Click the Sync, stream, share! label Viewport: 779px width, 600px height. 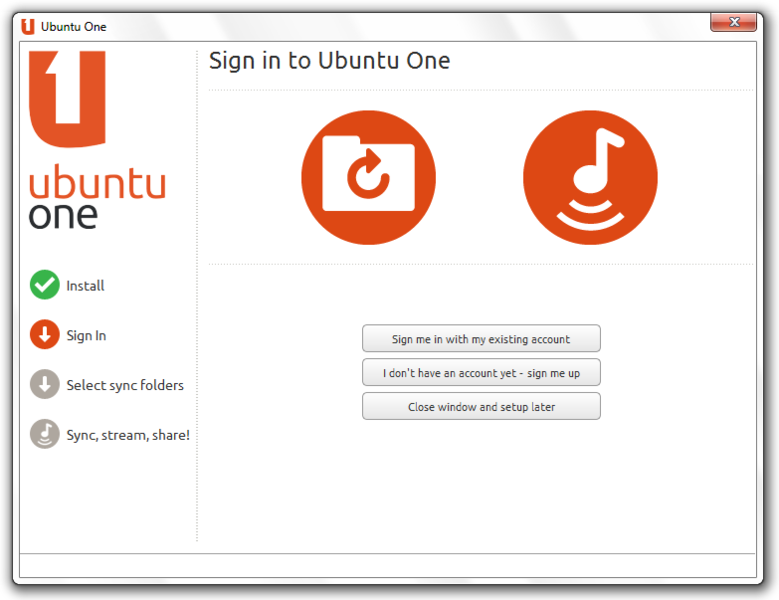click(128, 435)
